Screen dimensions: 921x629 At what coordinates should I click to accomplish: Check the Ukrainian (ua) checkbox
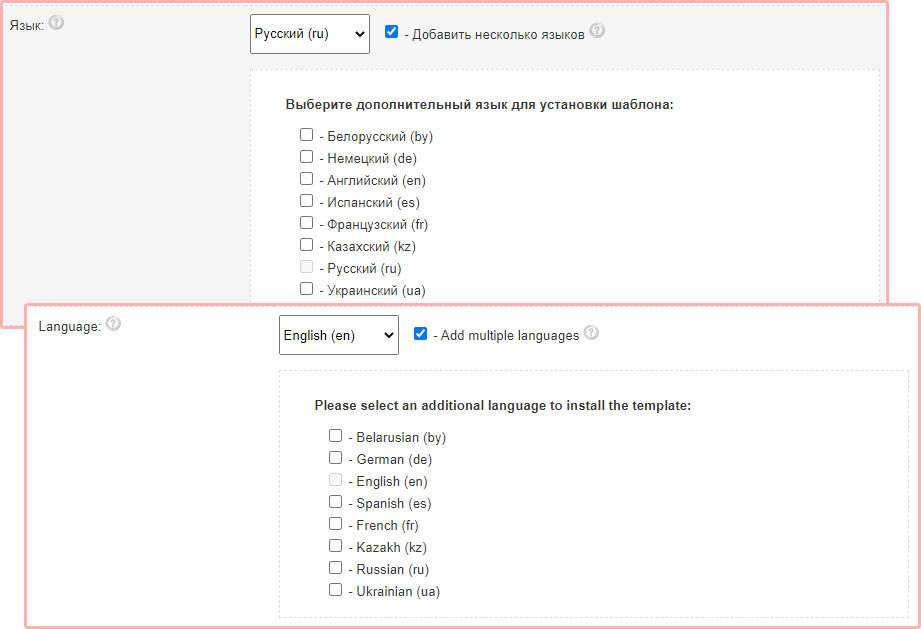point(336,590)
